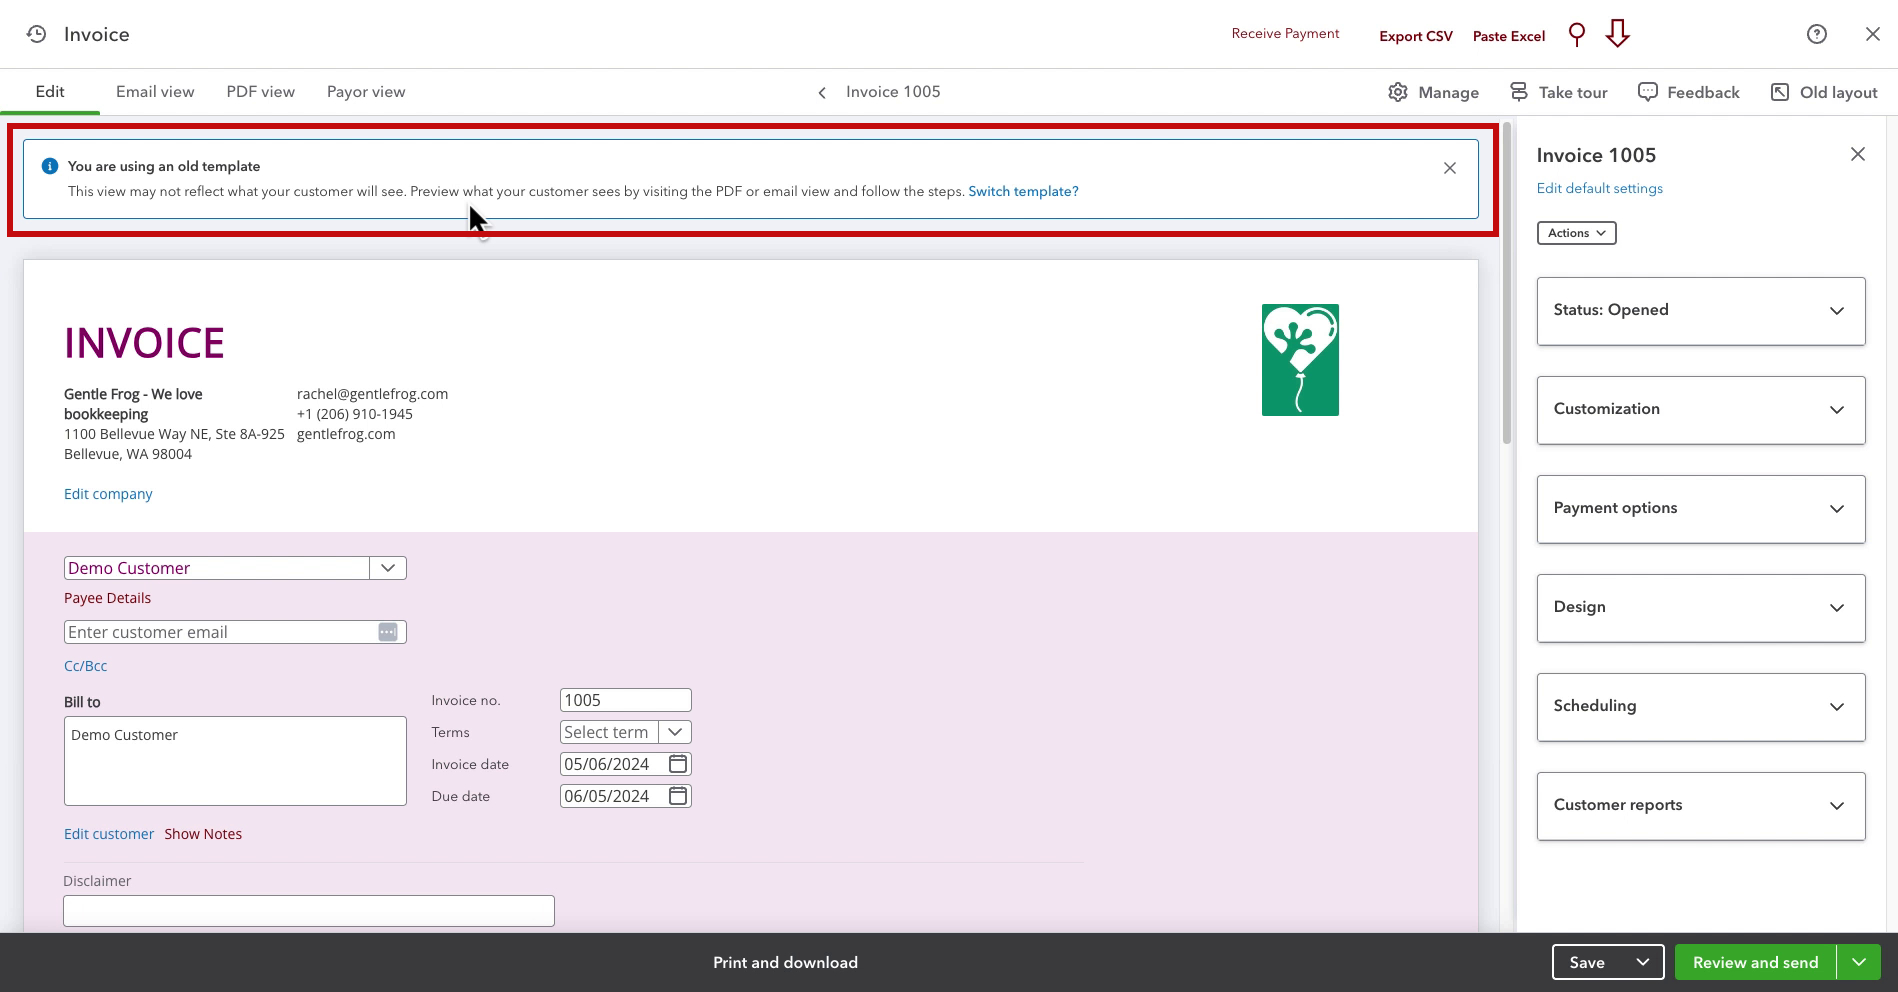1898x992 pixels.
Task: Click the red down arrow icon
Action: 1617,34
